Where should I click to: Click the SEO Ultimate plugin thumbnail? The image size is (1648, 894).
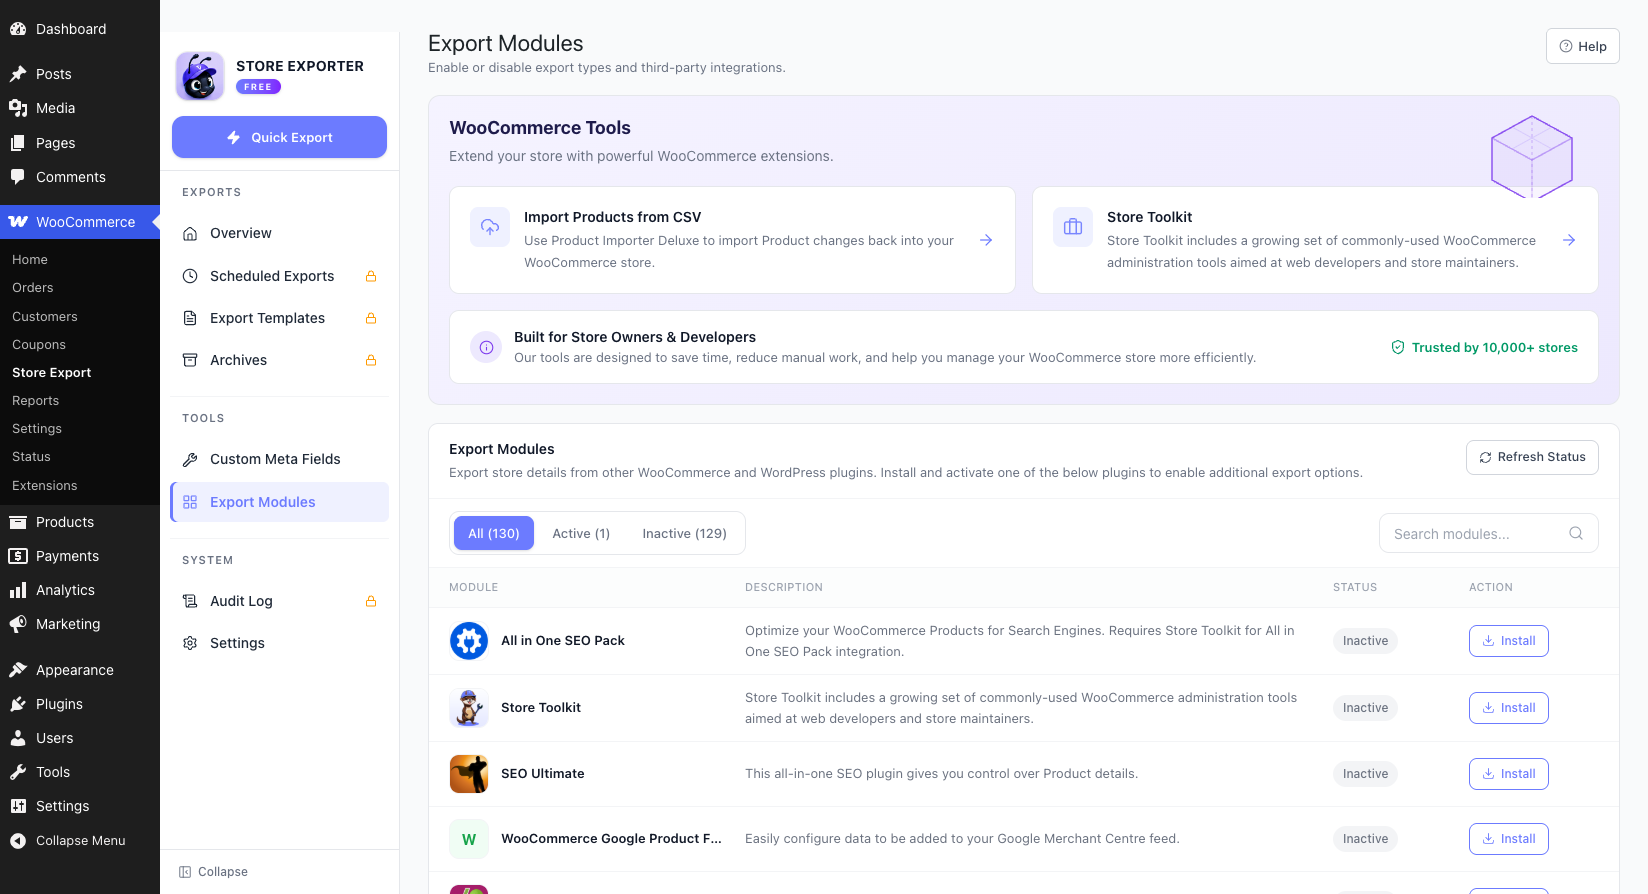(469, 774)
